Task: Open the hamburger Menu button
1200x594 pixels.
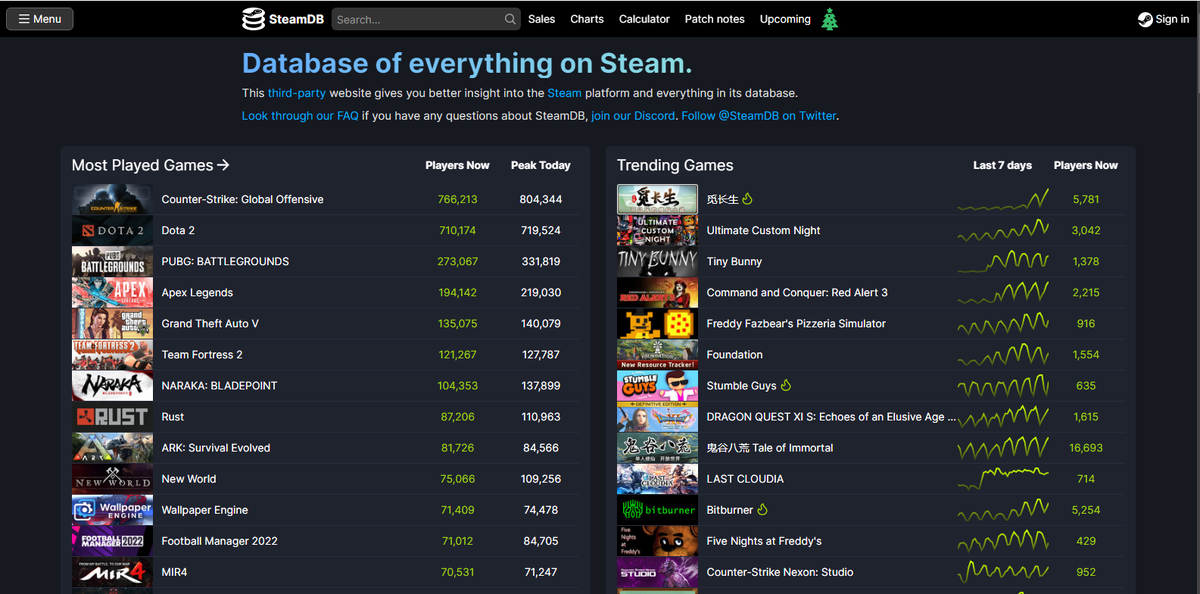Action: (40, 19)
